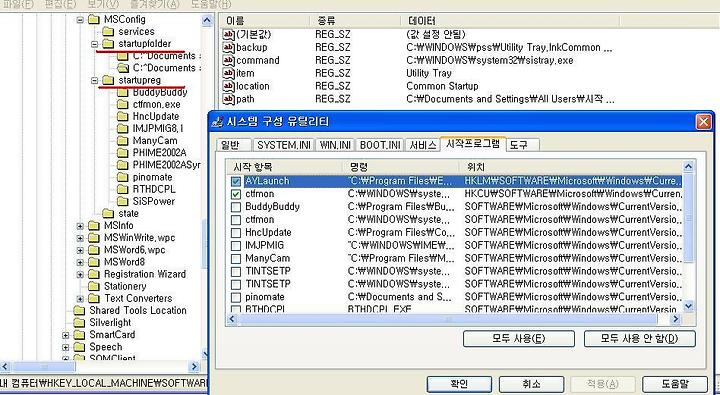Enable the IMJPMIG startup checkbox
Screen dimensions: 720x395
pos(236,245)
